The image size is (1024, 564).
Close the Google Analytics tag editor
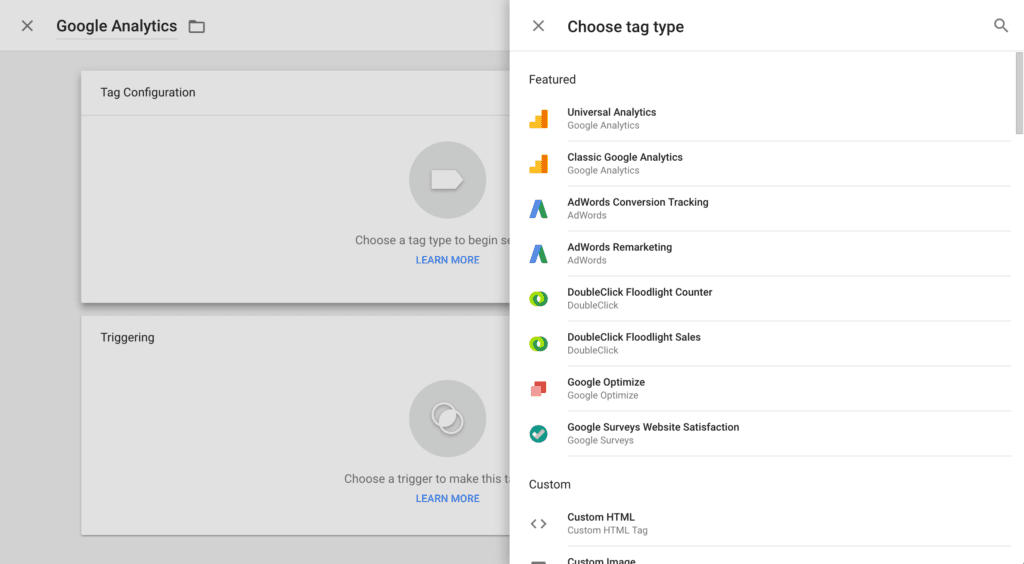pos(27,26)
